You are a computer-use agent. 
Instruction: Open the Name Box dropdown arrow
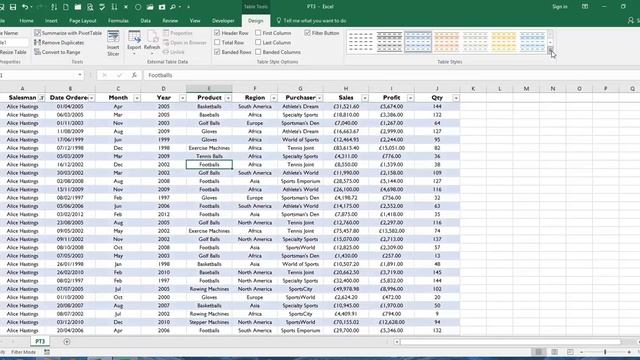(80, 75)
